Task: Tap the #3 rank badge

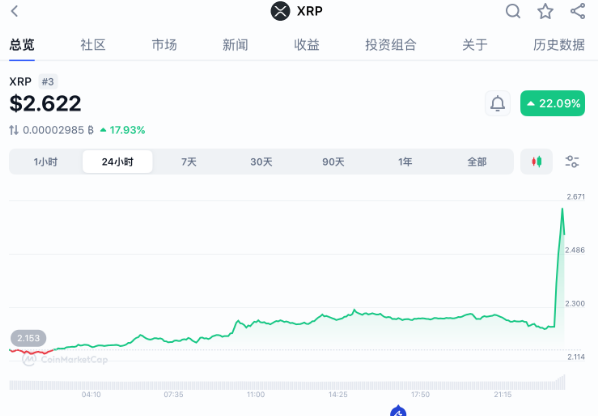Action: [x=48, y=81]
